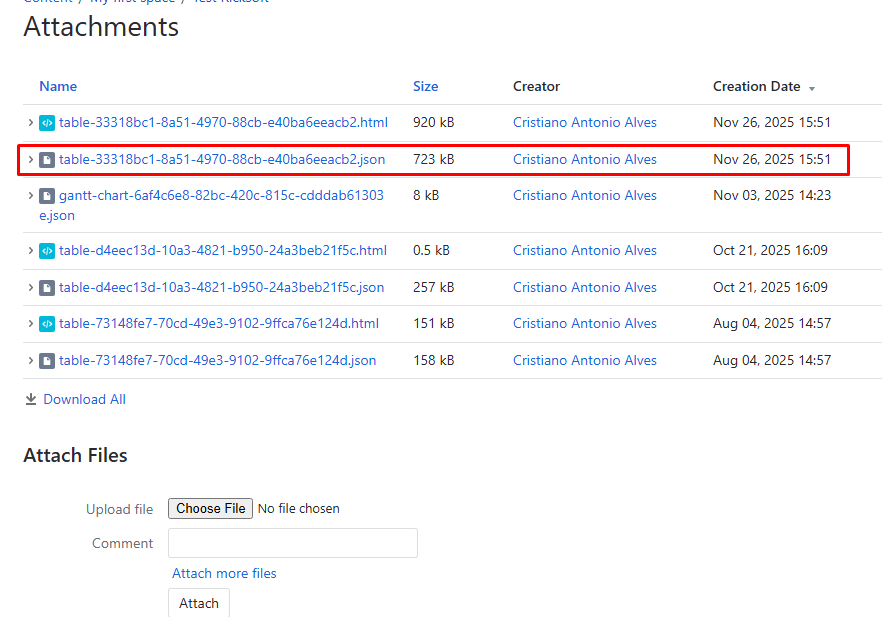Click the Attach button
This screenshot has height=617, width=882.
click(199, 603)
